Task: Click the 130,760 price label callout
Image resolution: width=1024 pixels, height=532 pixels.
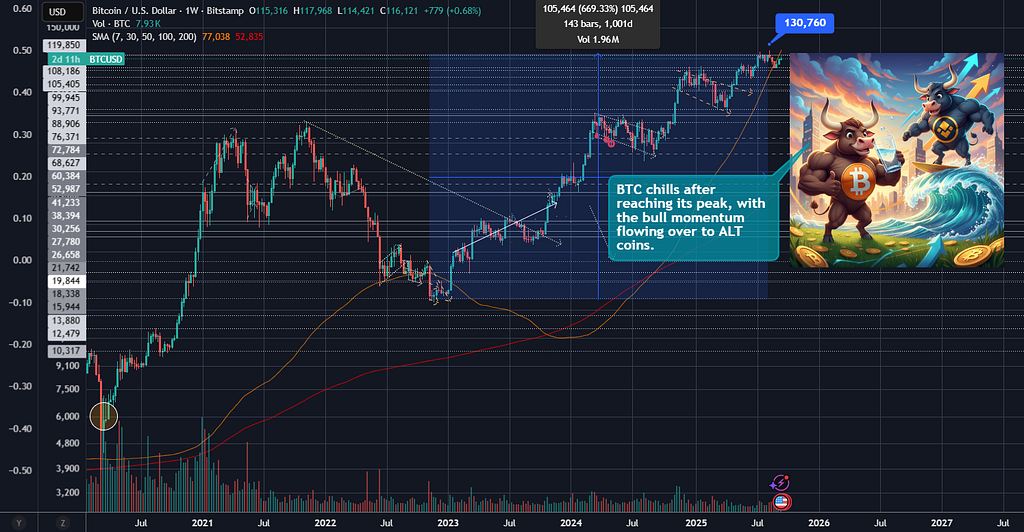Action: coord(805,23)
